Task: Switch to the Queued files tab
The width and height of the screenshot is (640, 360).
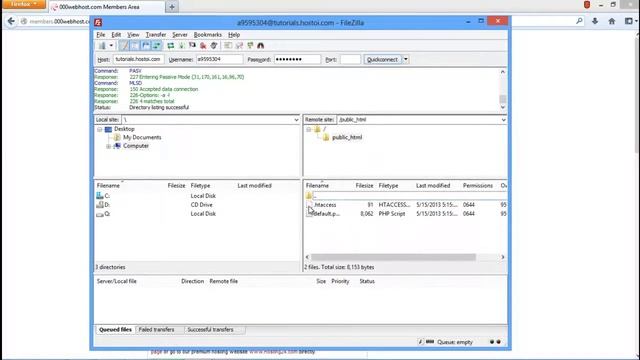Action: pyautogui.click(x=116, y=330)
